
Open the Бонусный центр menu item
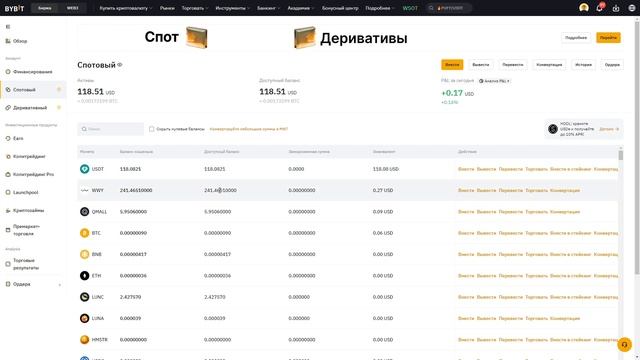[340, 8]
